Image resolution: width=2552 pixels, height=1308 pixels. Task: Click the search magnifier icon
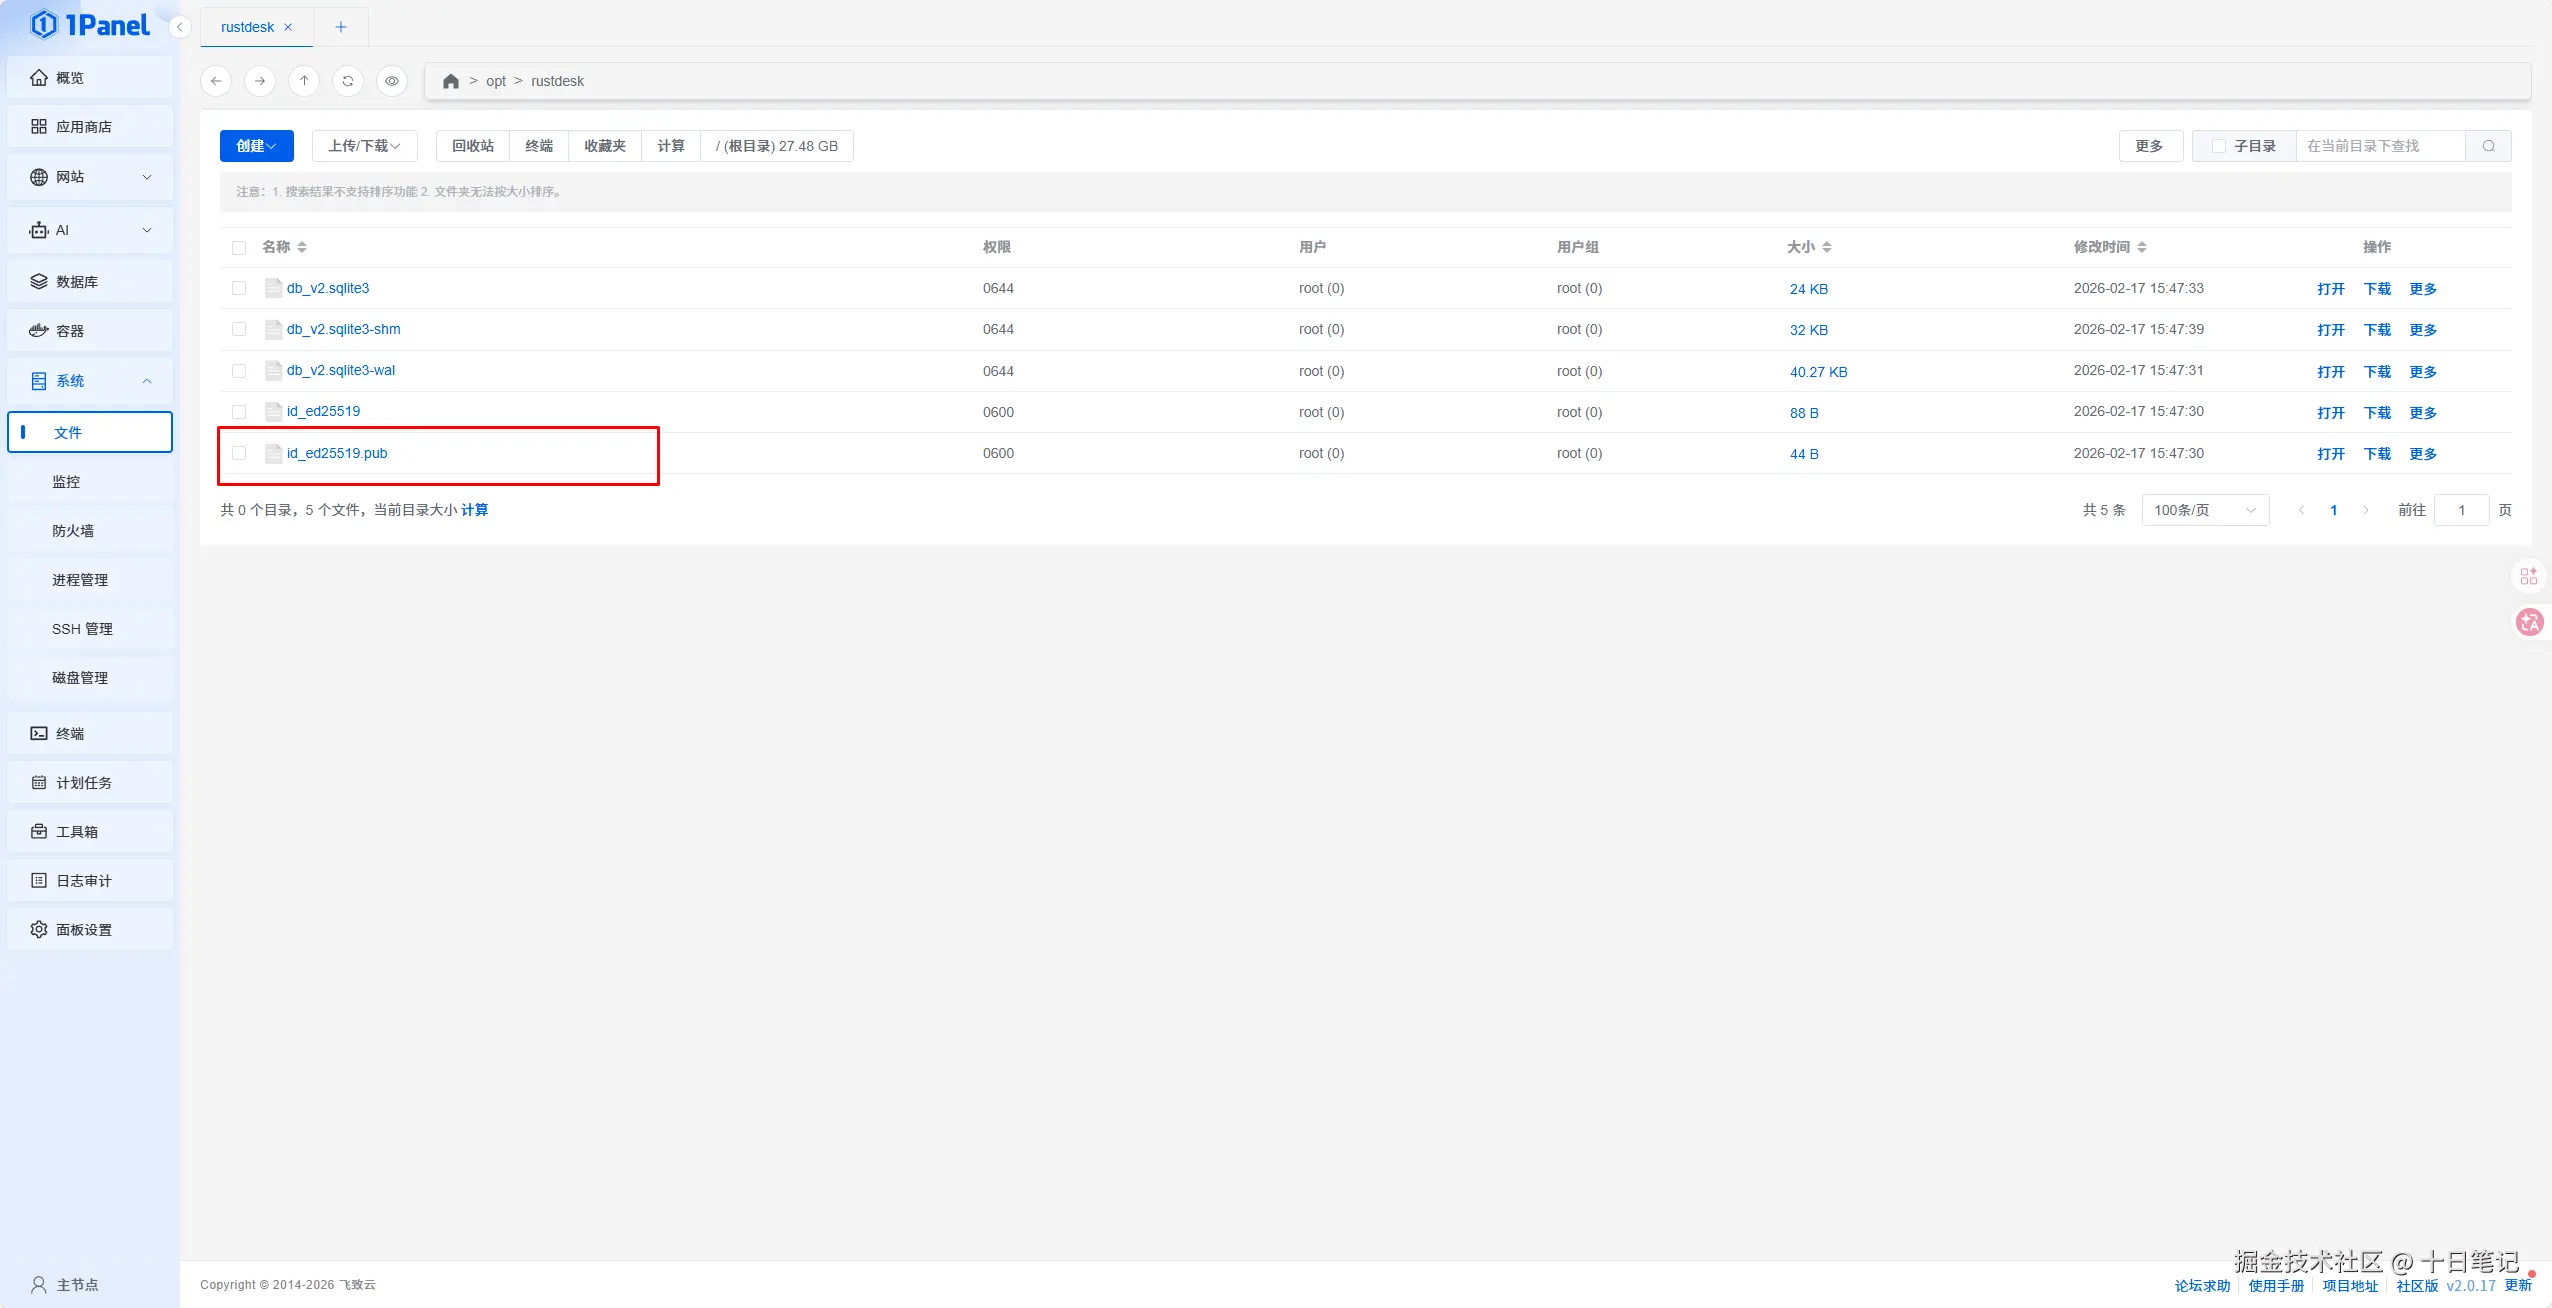coord(2488,146)
